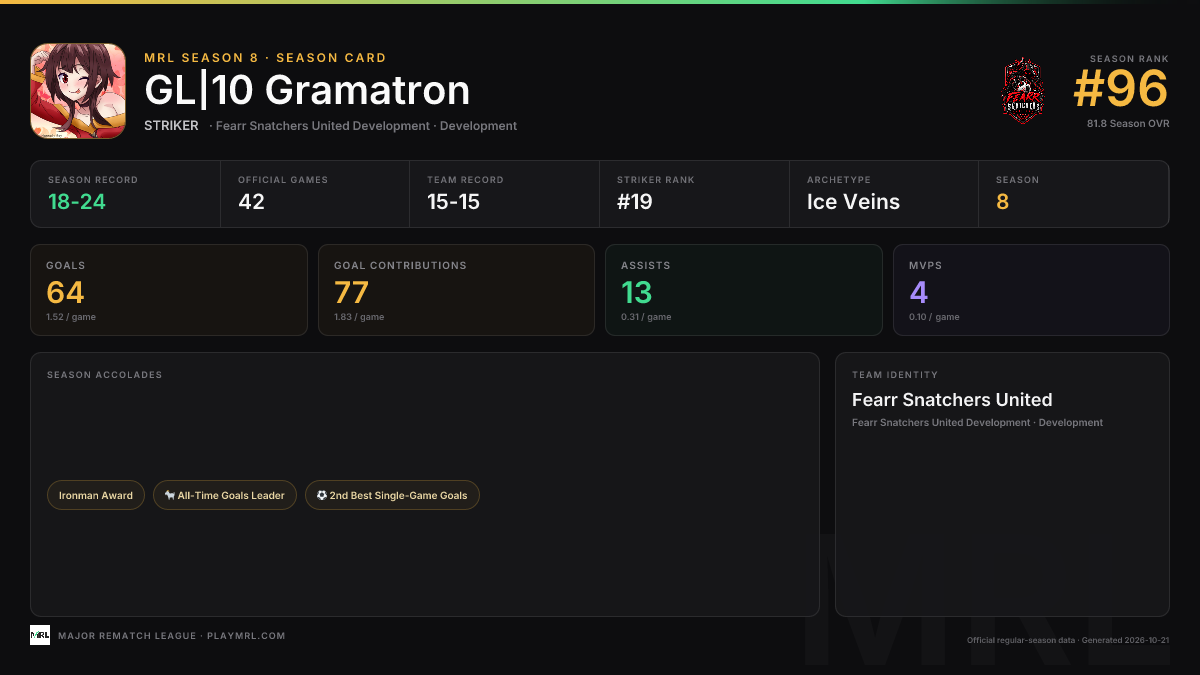Click the Season Accolades heading
This screenshot has height=675, width=1200.
tap(104, 375)
